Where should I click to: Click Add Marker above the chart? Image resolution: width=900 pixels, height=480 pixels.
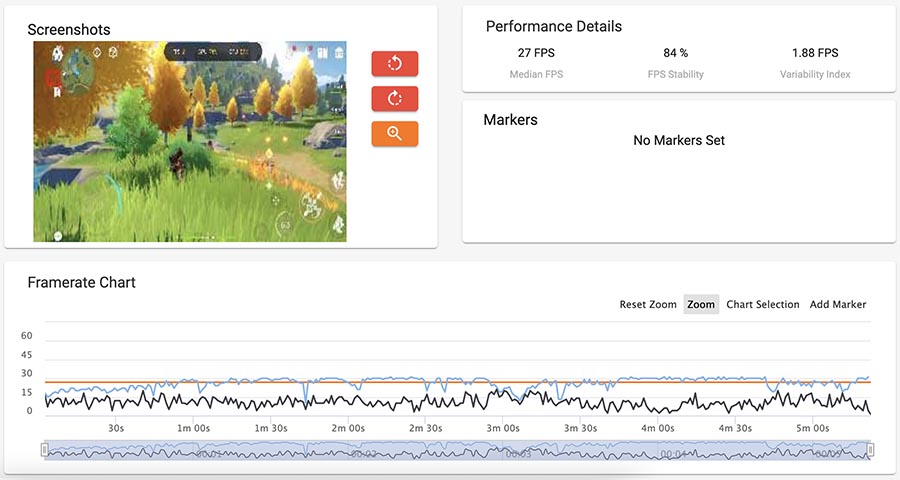837,304
